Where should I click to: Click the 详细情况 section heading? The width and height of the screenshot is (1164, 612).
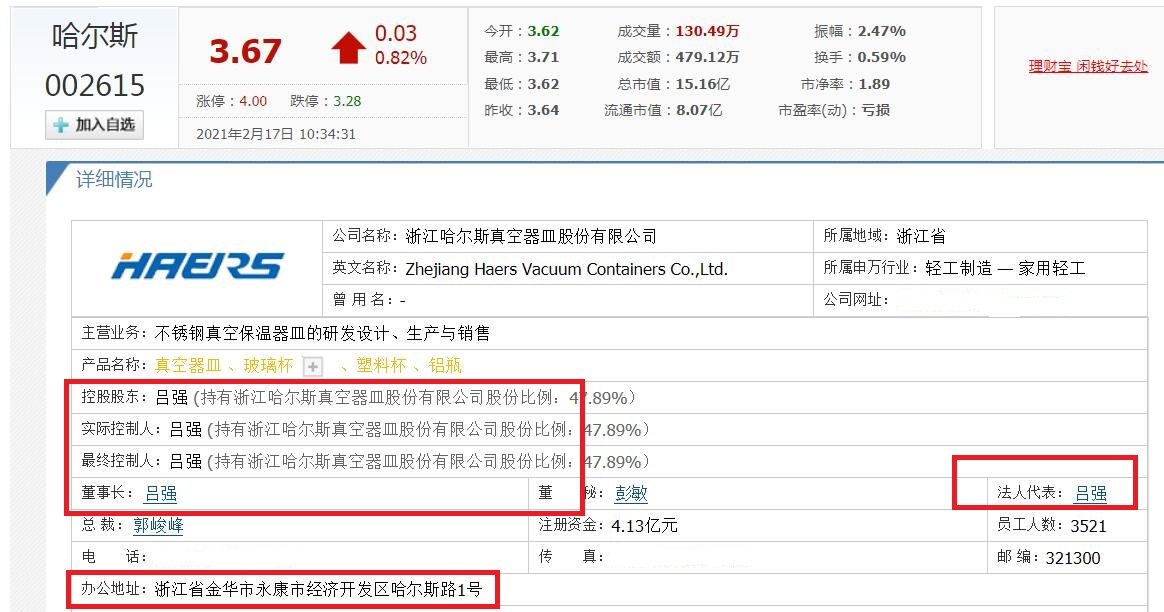tap(114, 180)
